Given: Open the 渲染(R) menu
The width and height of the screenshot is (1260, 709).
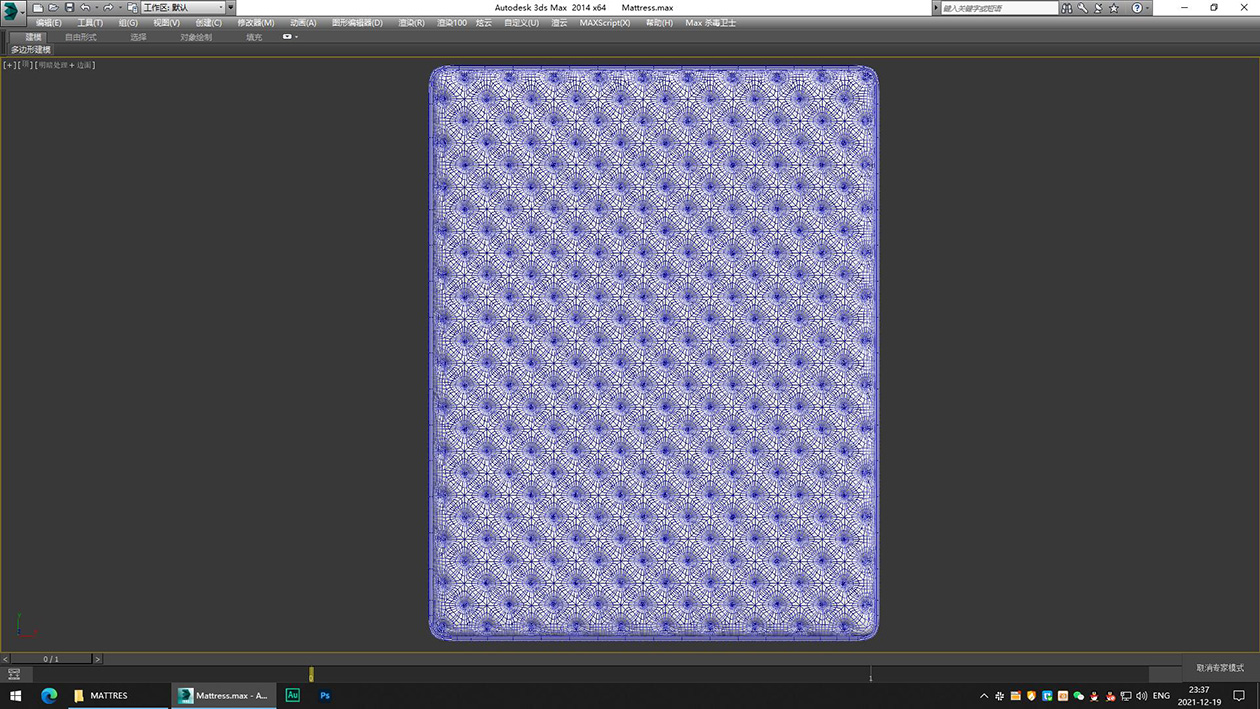Looking at the screenshot, I should coord(411,23).
